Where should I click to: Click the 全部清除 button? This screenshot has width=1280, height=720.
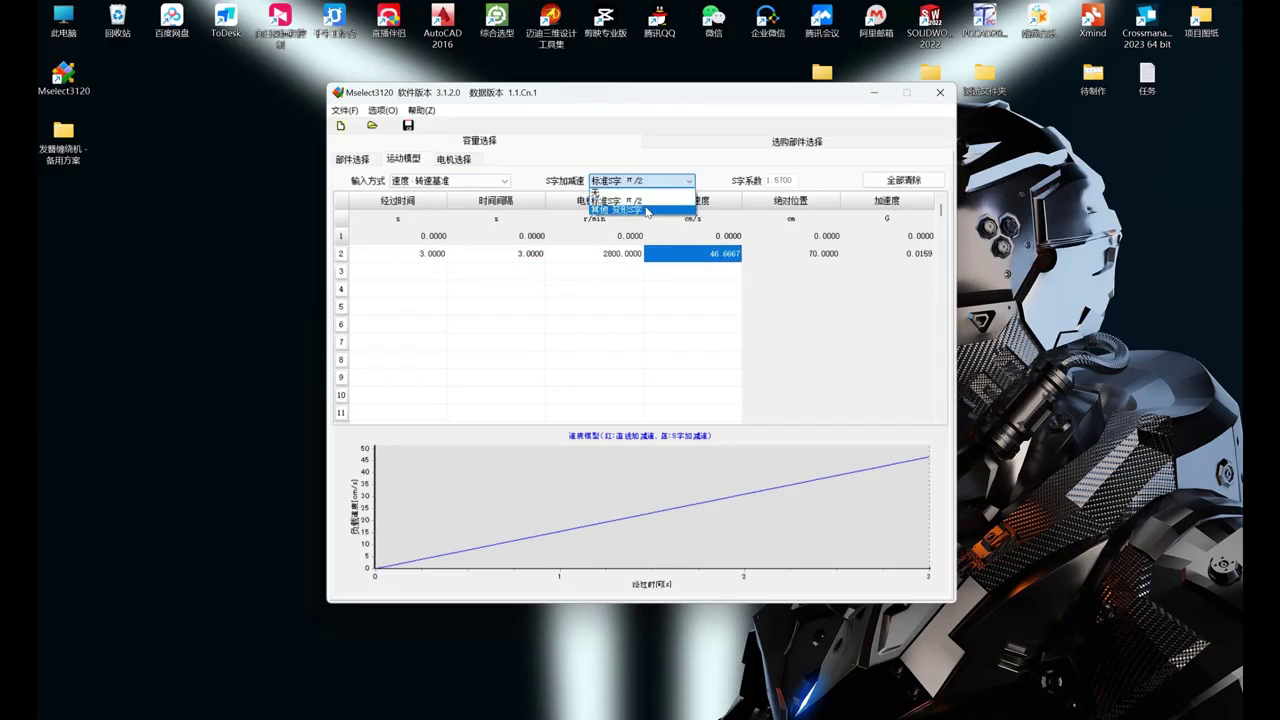[x=903, y=181]
